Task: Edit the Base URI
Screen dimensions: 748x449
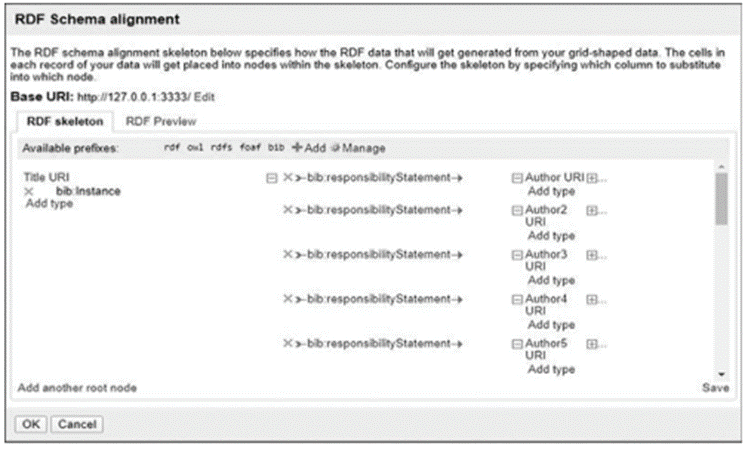Action: tap(205, 95)
